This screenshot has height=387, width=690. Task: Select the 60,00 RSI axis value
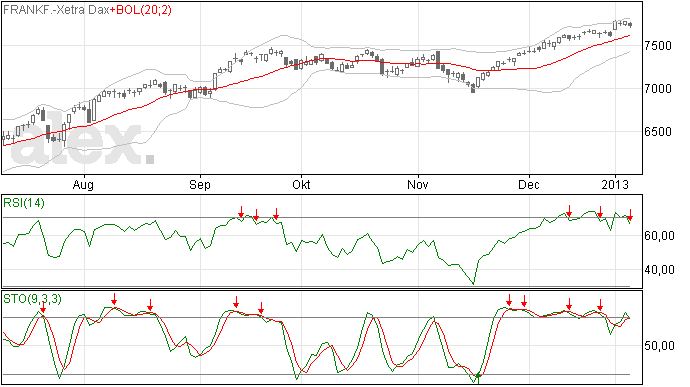tap(659, 236)
